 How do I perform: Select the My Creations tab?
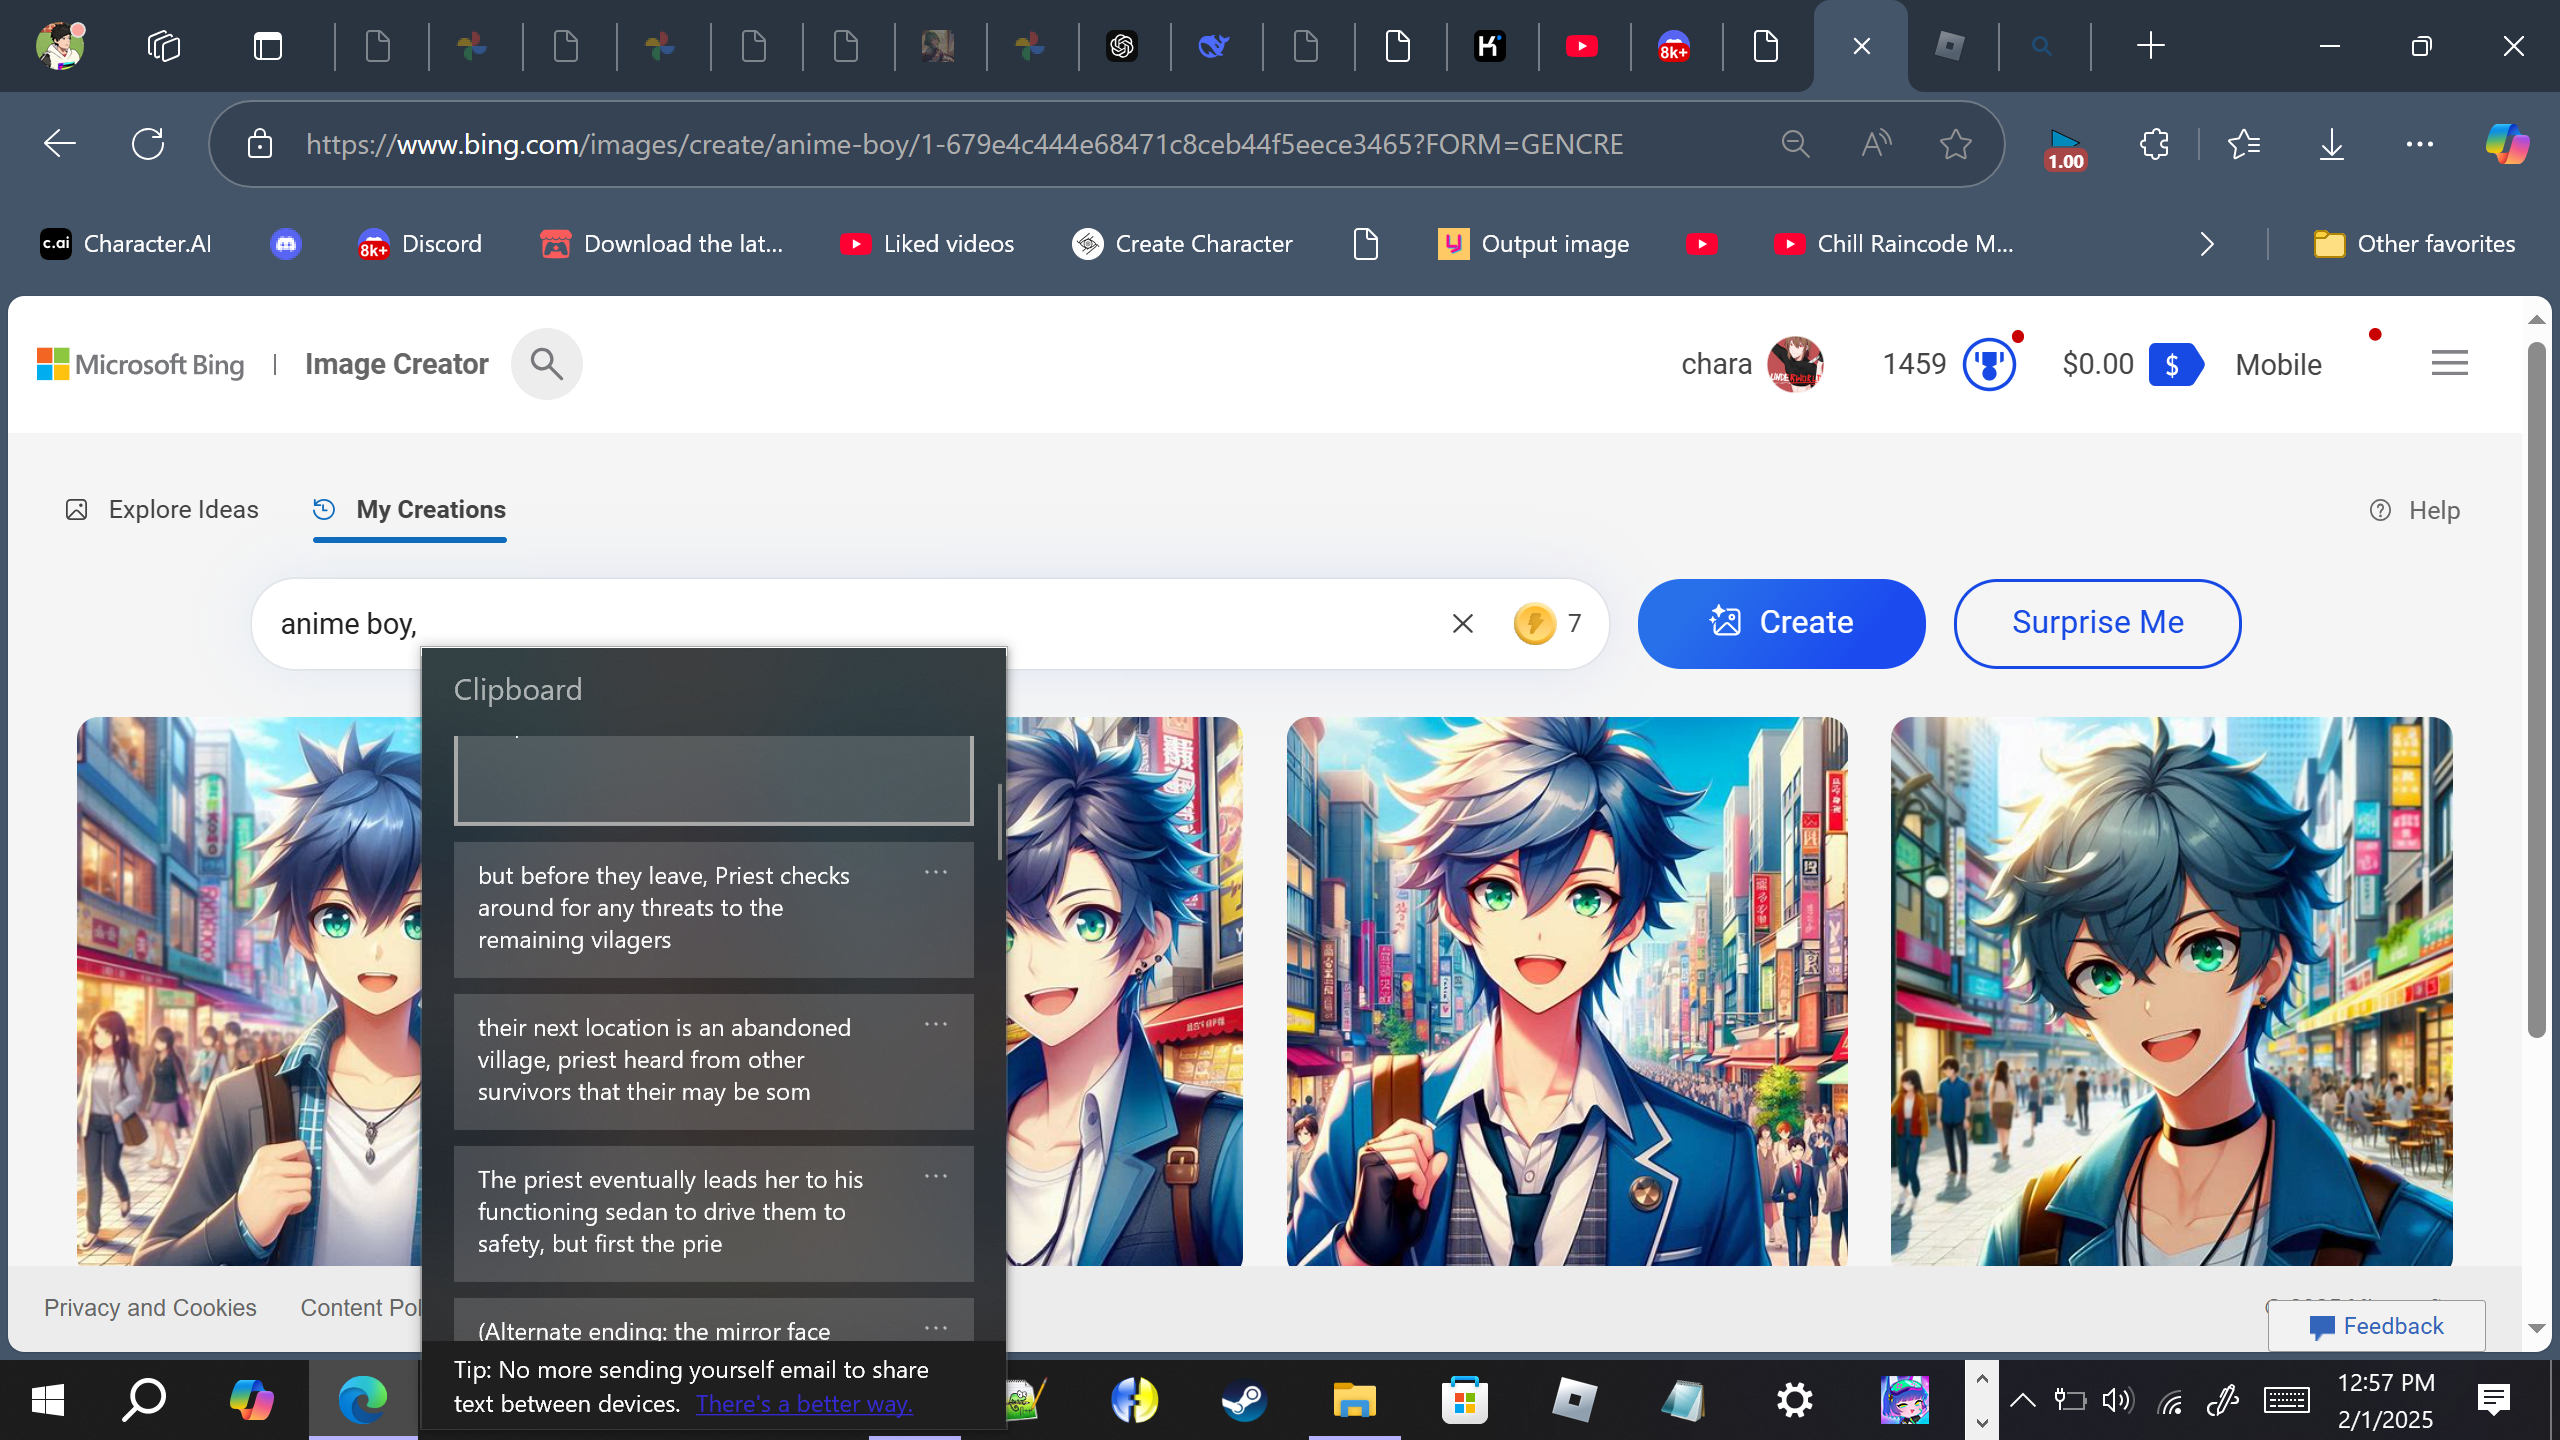[410, 510]
